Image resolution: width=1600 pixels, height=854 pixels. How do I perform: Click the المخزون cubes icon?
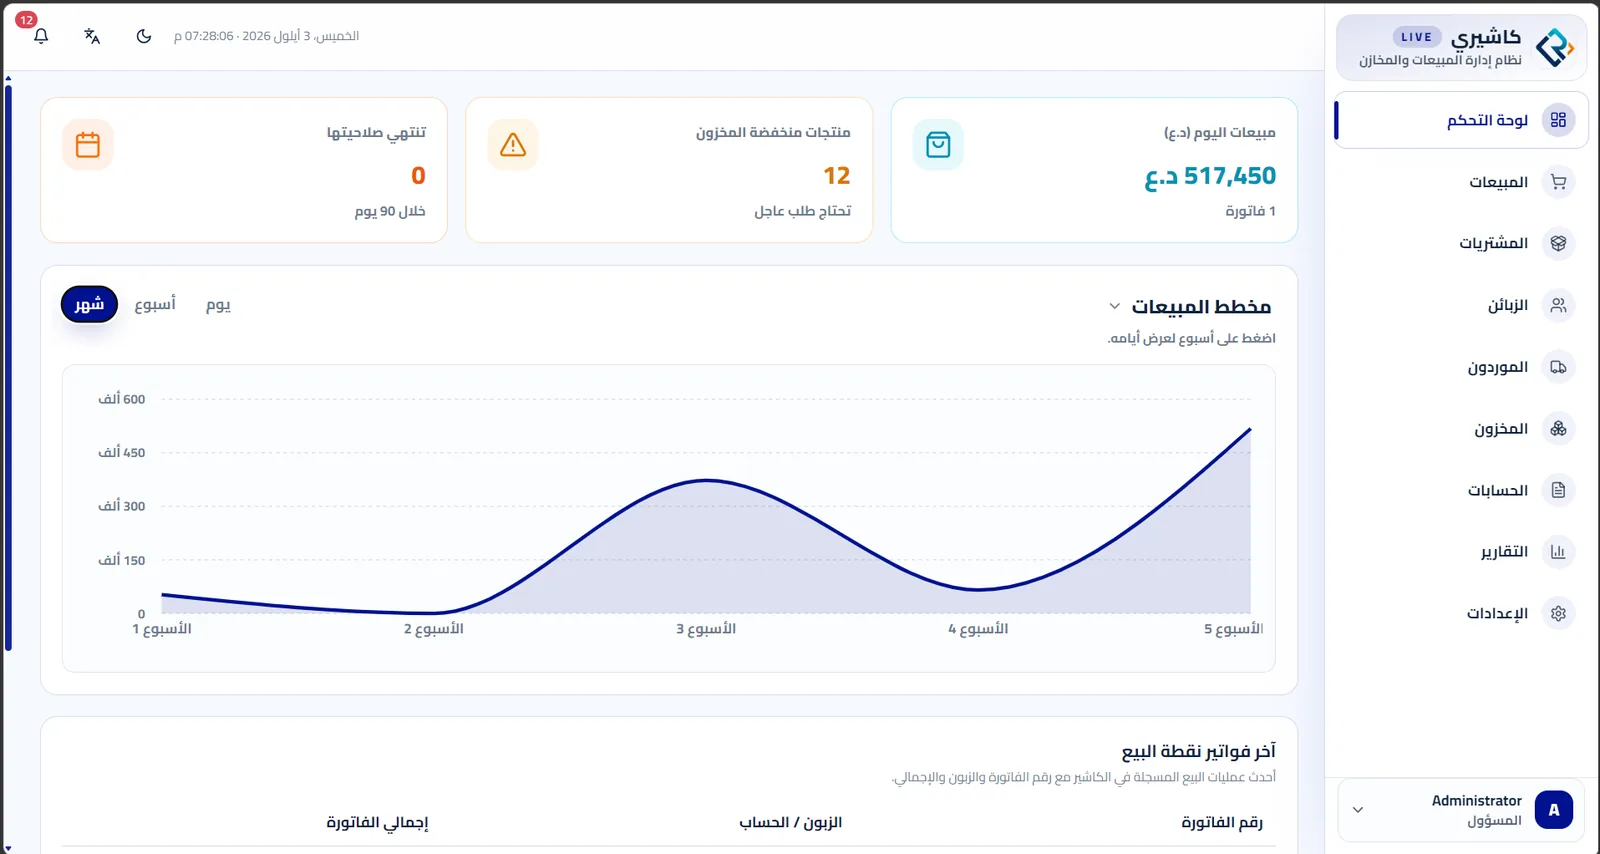[1558, 429]
